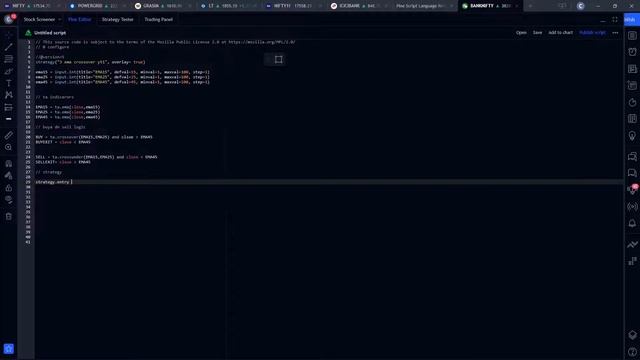Open ideas stream icon with red badge

632,189
